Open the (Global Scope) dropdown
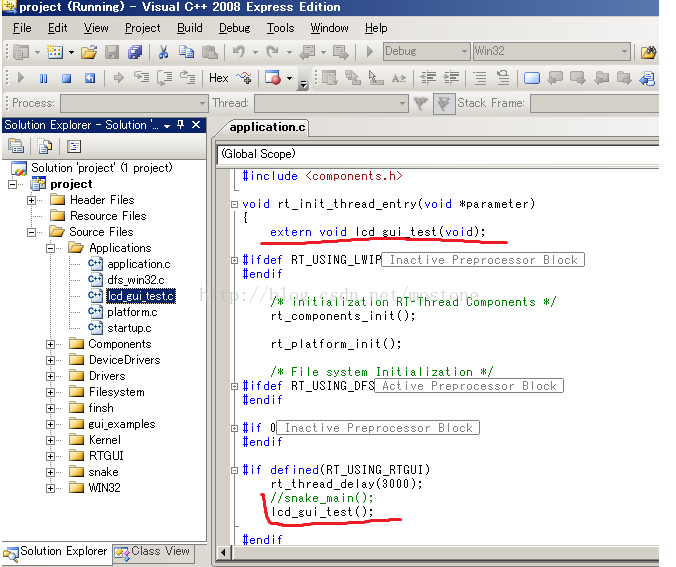Image resolution: width=676 pixels, height=567 pixels. (x=438, y=154)
